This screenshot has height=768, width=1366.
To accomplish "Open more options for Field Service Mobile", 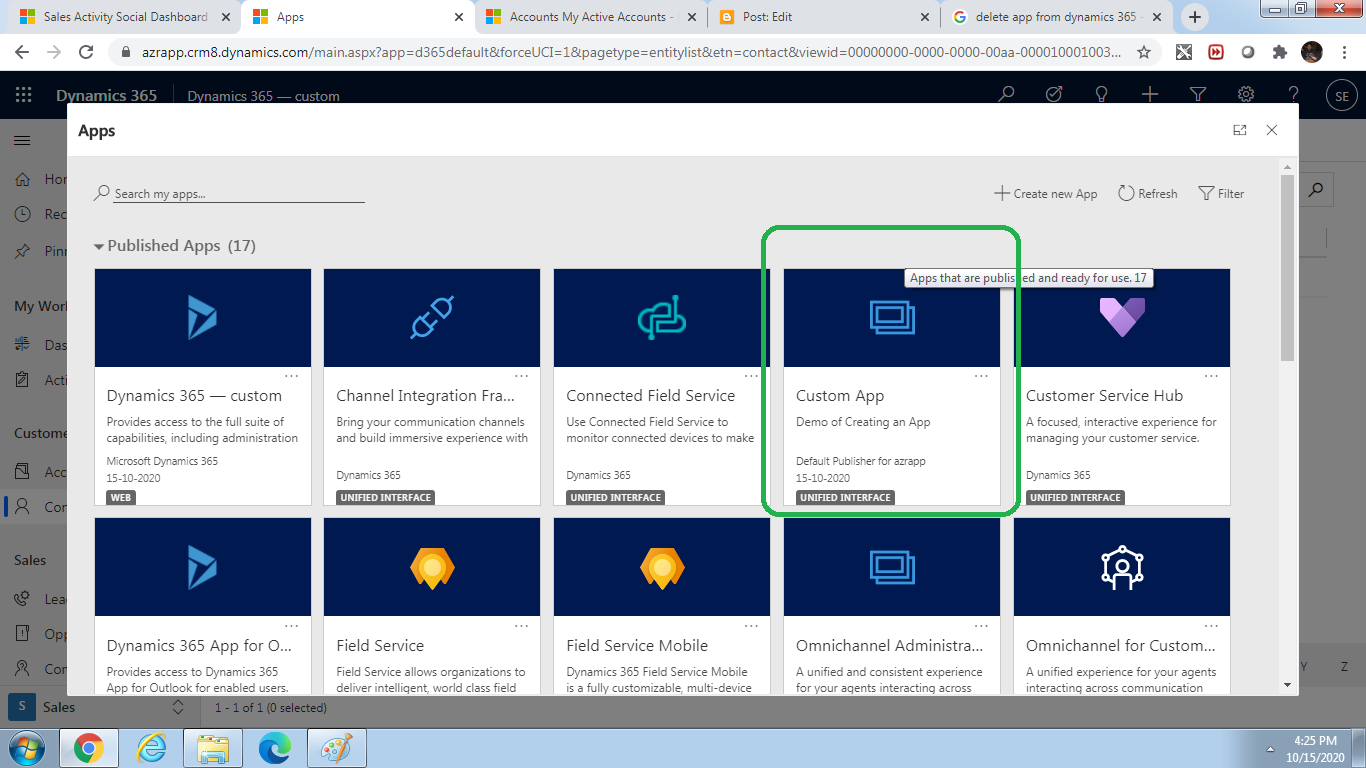I will 752,626.
